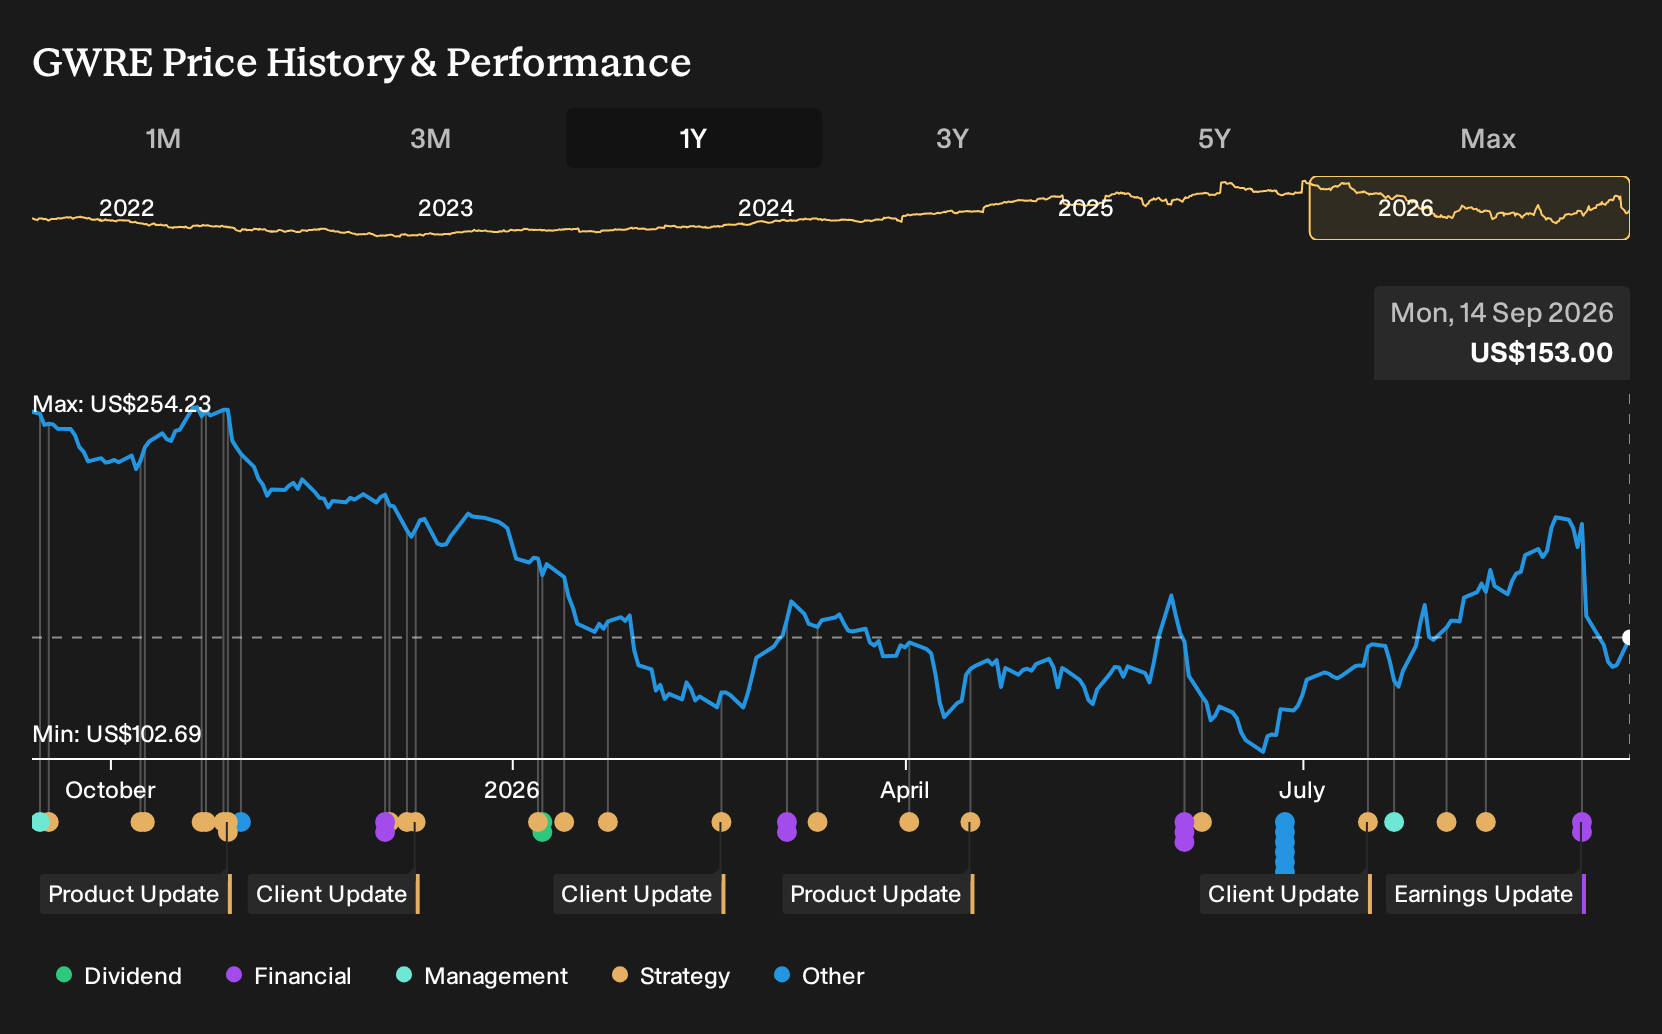Screen dimensions: 1662x1034
Task: Toggle Dividend events in the legend
Action: pos(119,975)
